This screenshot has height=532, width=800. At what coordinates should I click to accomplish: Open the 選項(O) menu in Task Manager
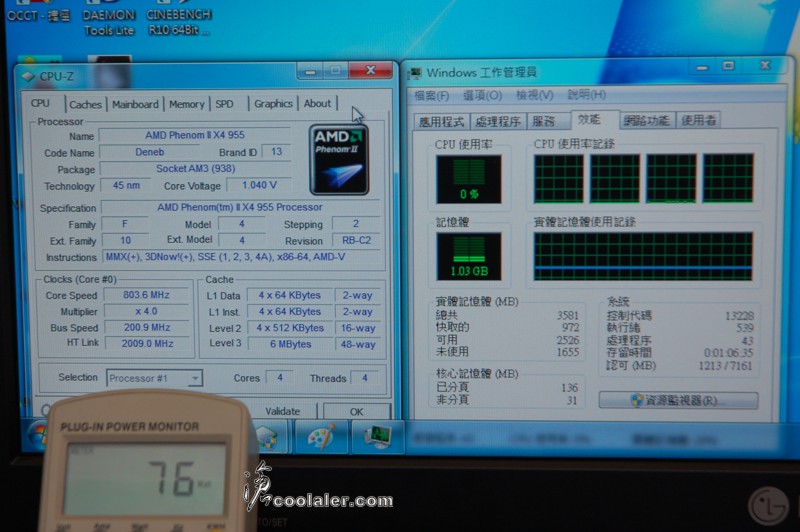point(482,95)
